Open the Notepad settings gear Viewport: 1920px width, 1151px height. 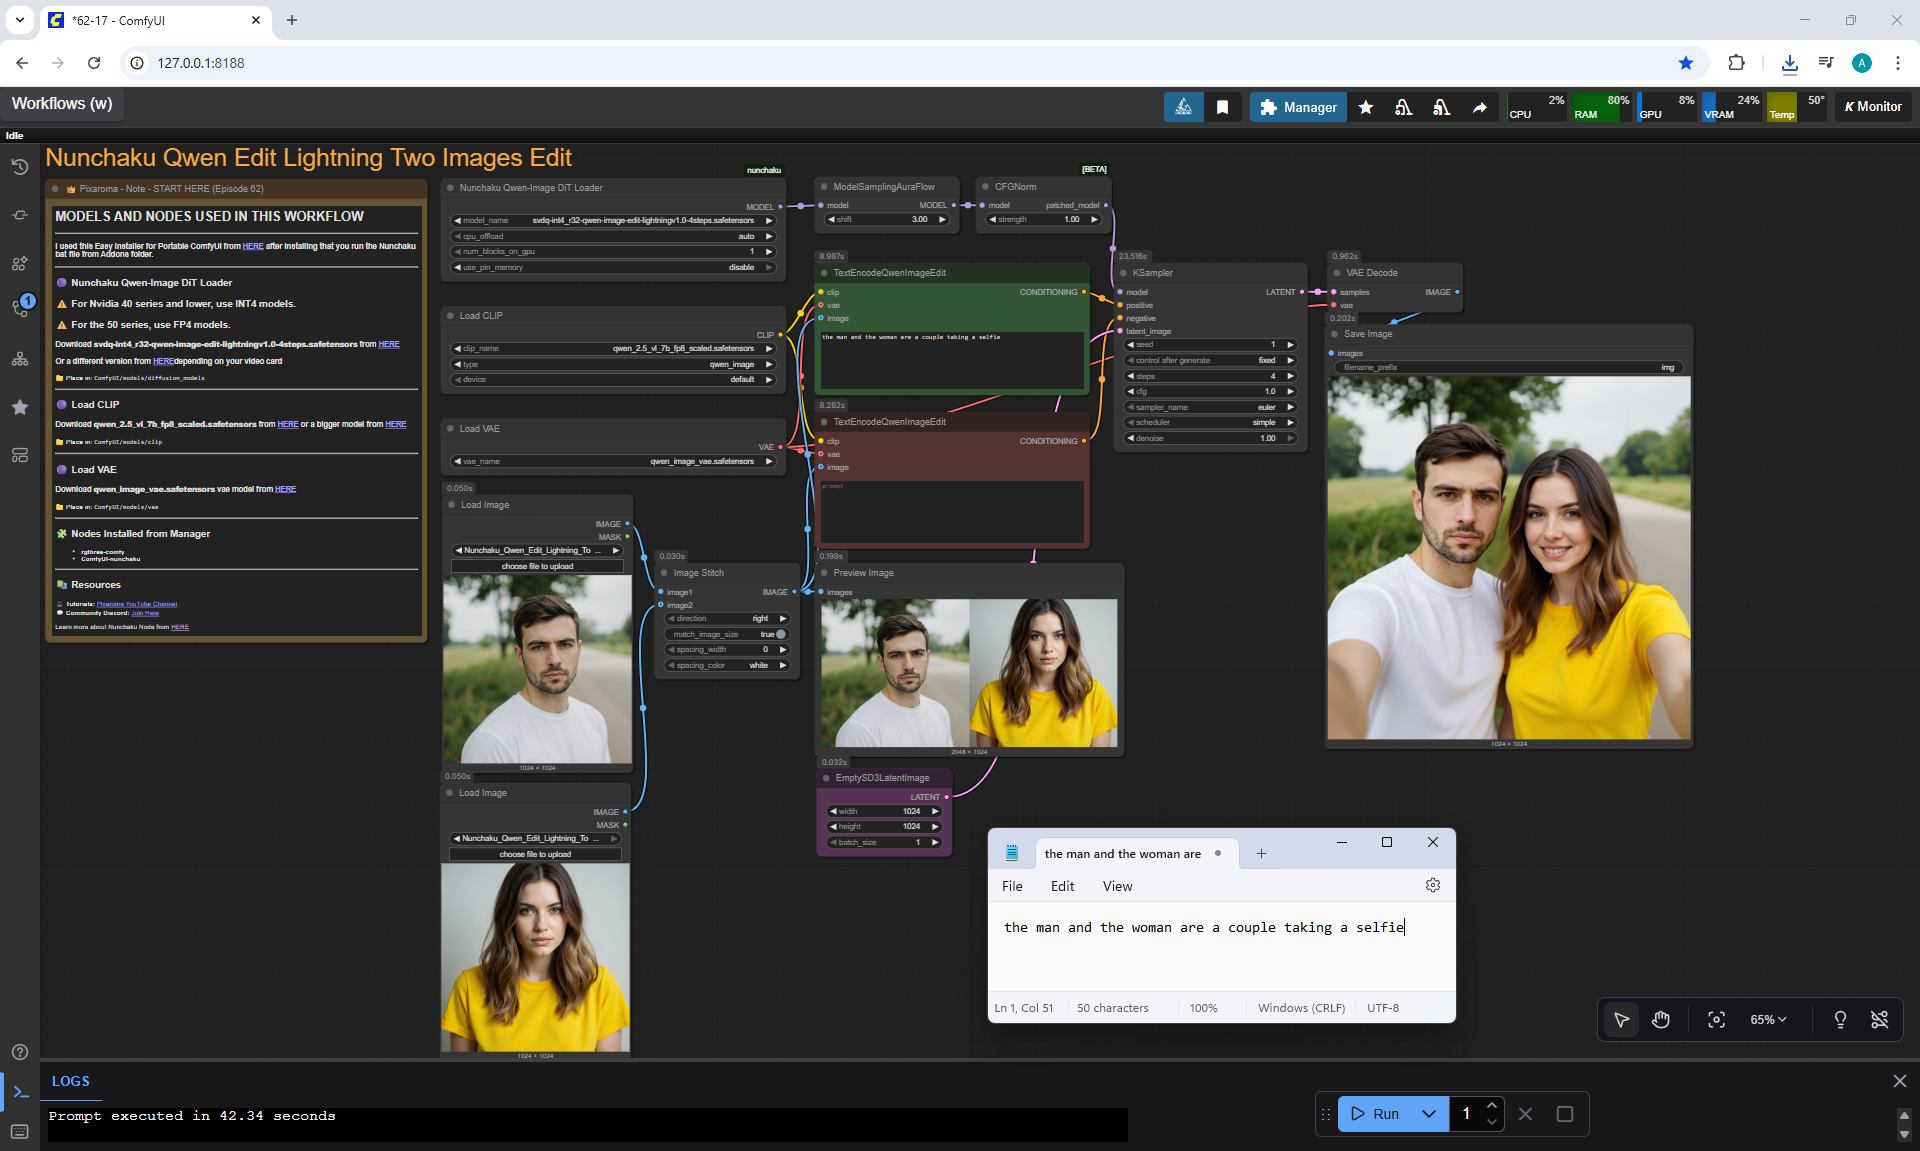[1432, 886]
